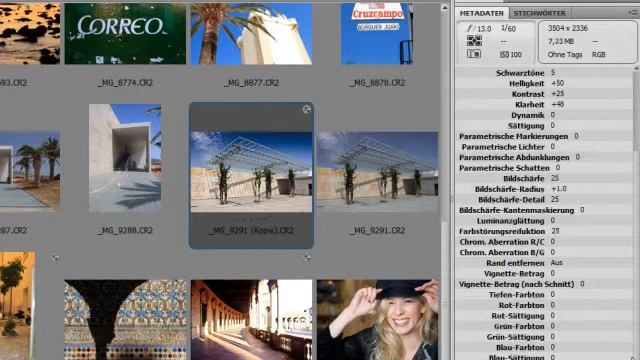Open the STICHWÖRTER tab
640x360 pixels.
pyautogui.click(x=540, y=13)
